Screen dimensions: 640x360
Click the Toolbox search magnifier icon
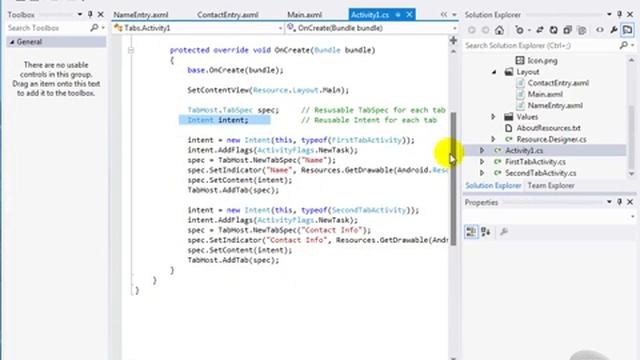94,28
